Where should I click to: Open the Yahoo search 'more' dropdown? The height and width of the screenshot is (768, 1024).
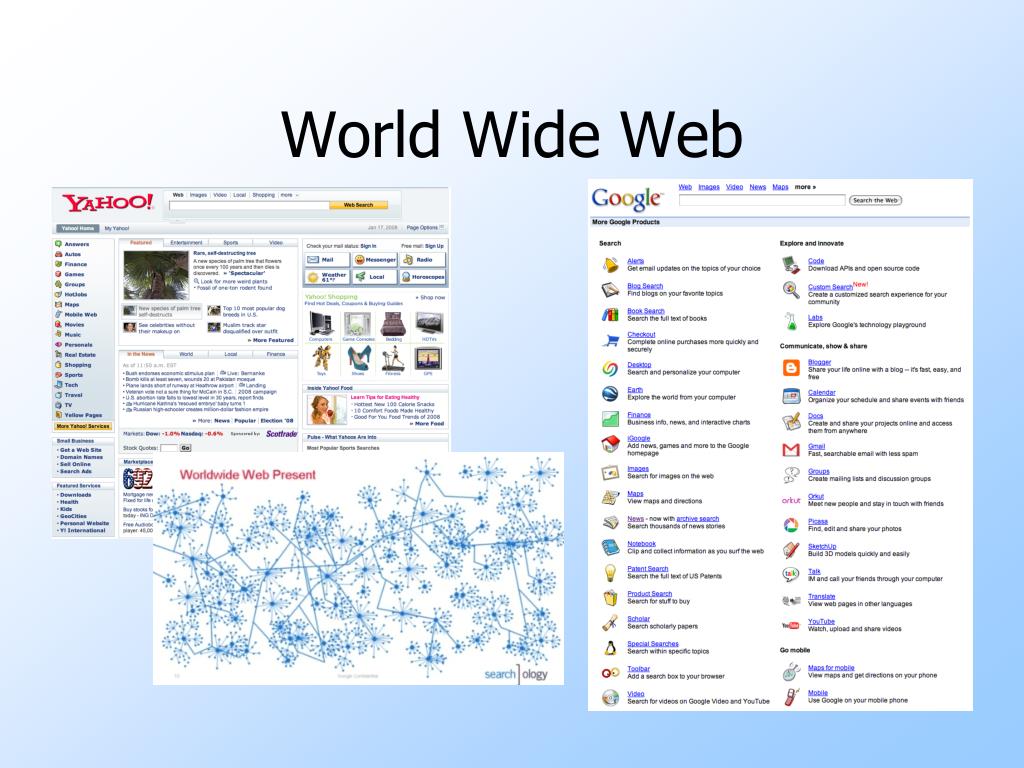[289, 195]
